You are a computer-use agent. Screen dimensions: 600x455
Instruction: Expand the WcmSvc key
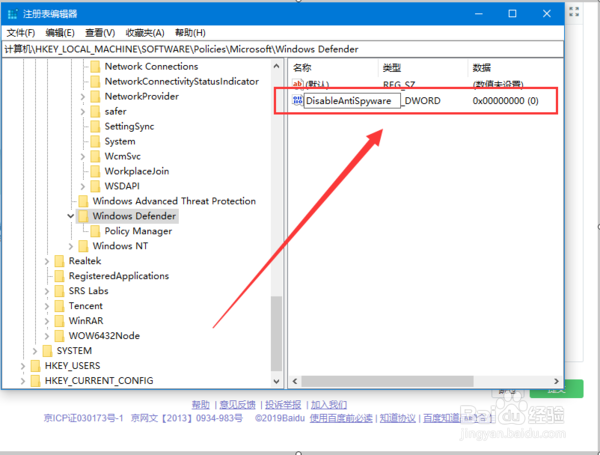[x=83, y=157]
